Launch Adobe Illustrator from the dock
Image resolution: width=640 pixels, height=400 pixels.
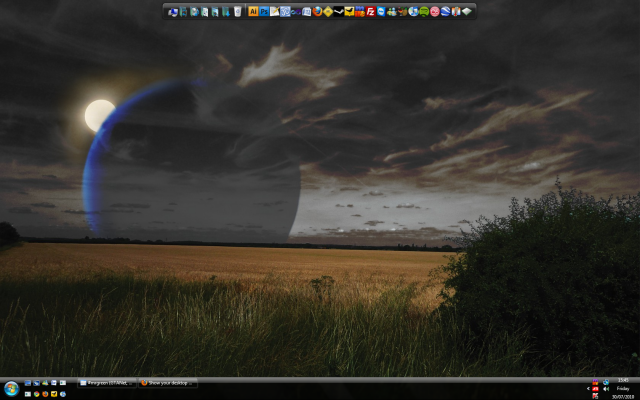coord(253,11)
